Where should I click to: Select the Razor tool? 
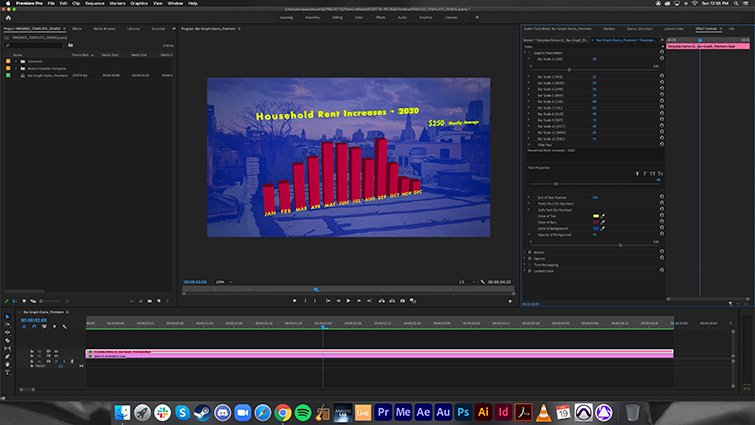pos(7,340)
